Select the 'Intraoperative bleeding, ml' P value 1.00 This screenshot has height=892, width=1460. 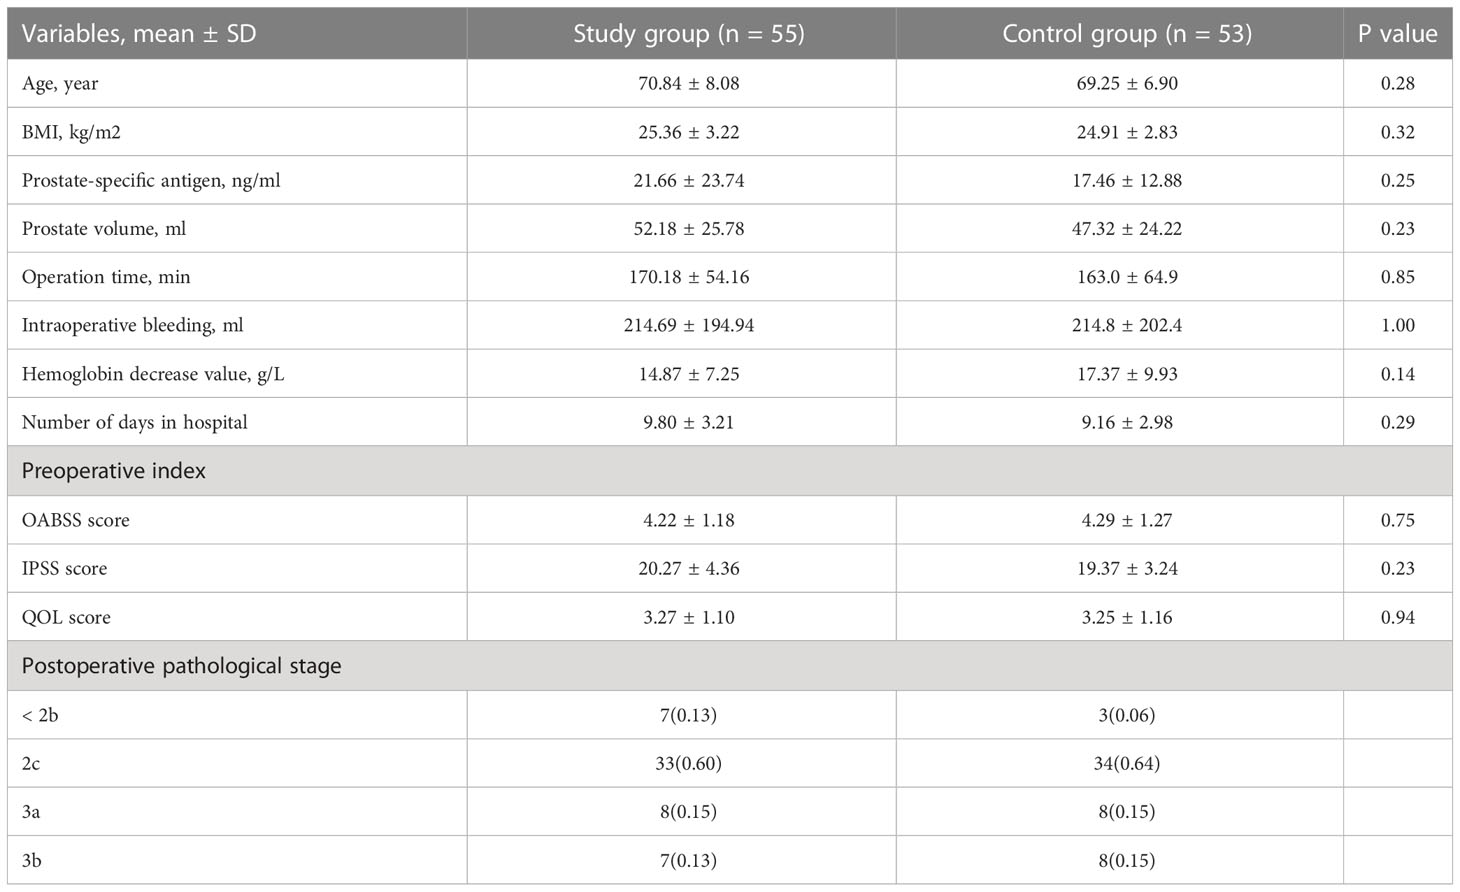coord(1397,326)
